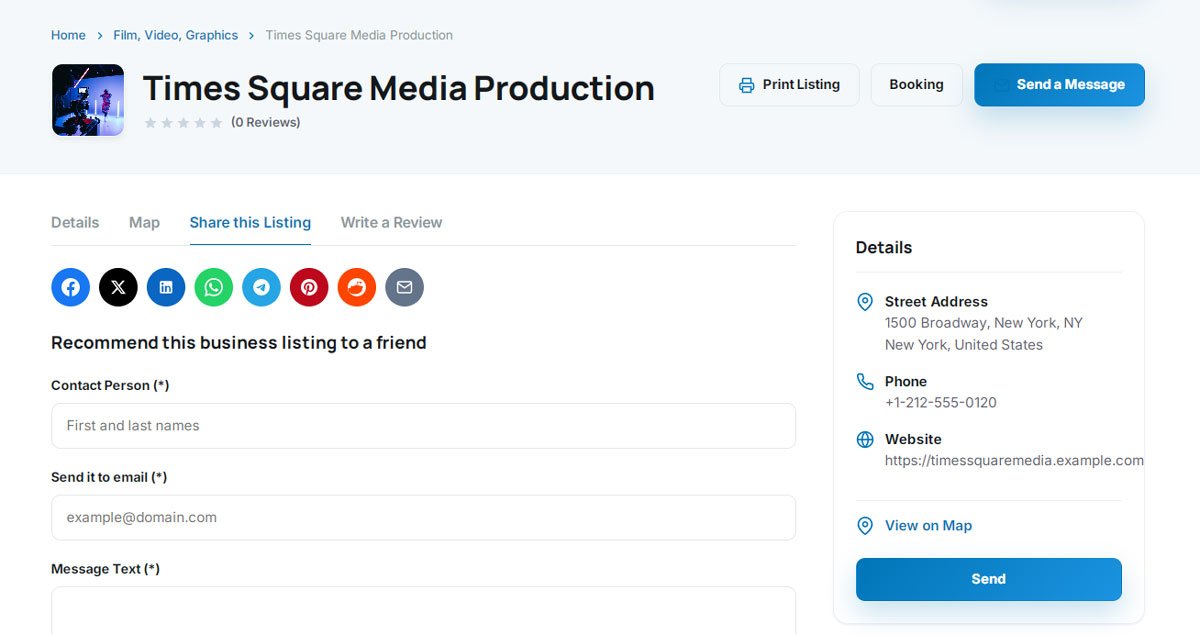Click the breadcrumb text Times Square Media Production
The width and height of the screenshot is (1200, 635).
coord(359,35)
